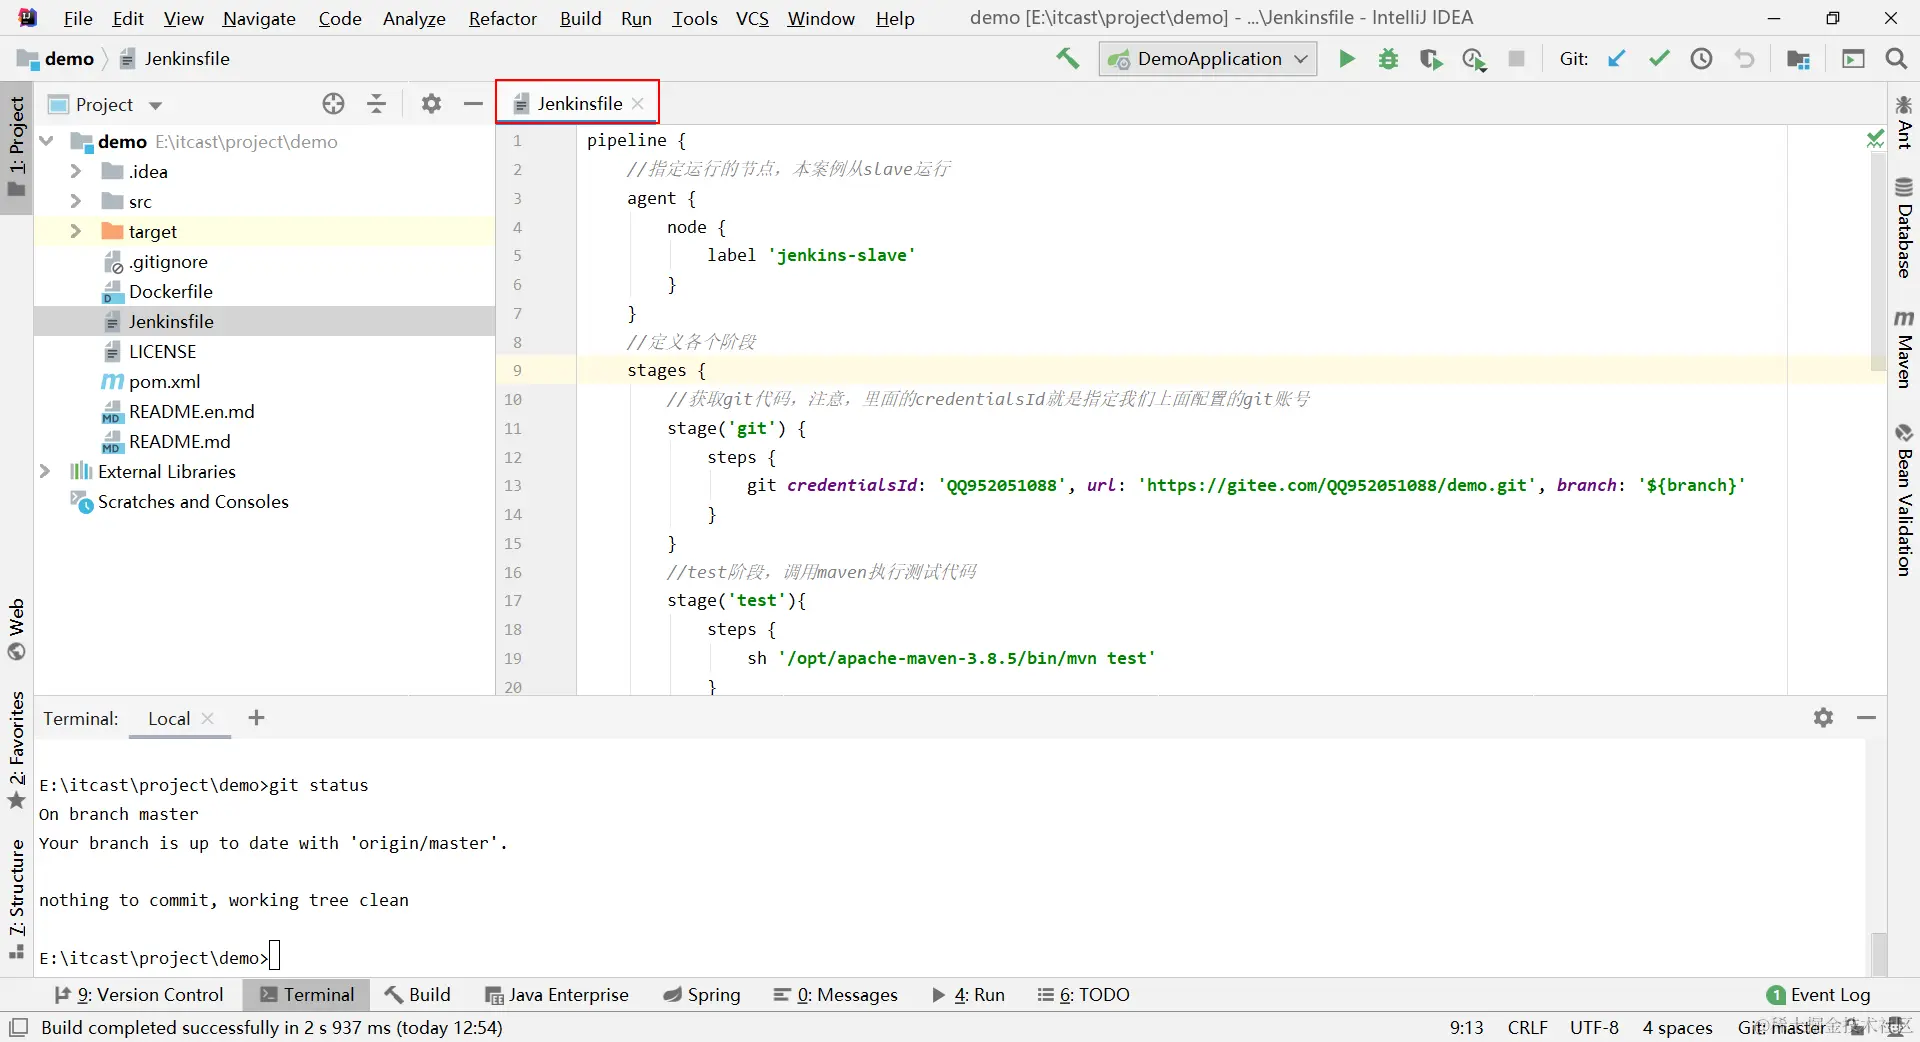Open the Maven tool window
This screenshot has height=1042, width=1920.
[1904, 348]
